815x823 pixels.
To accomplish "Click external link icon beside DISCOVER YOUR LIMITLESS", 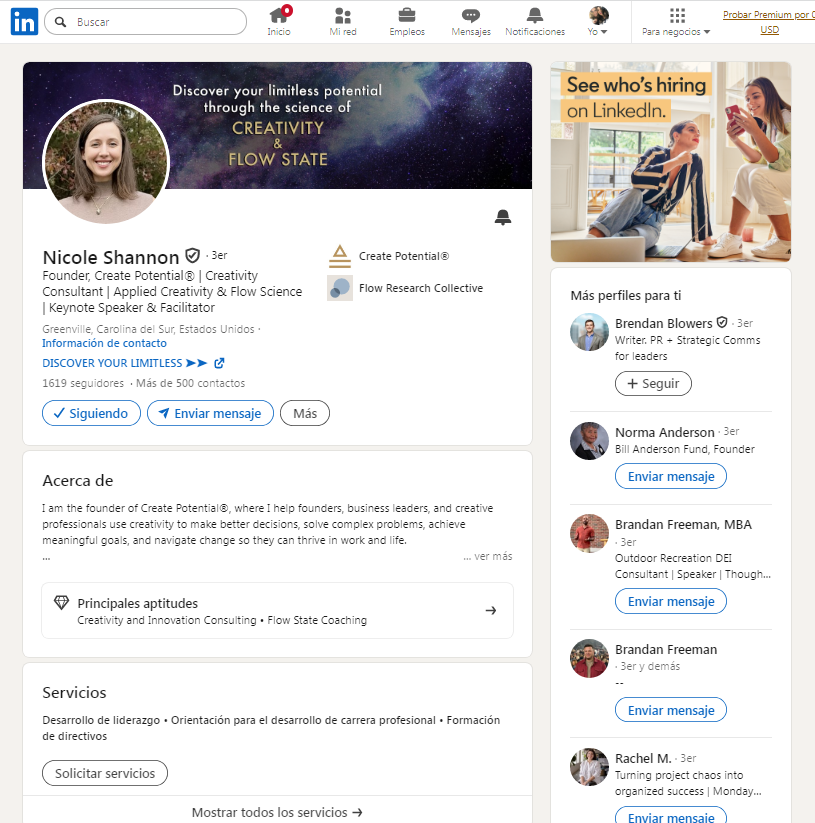I will 219,363.
